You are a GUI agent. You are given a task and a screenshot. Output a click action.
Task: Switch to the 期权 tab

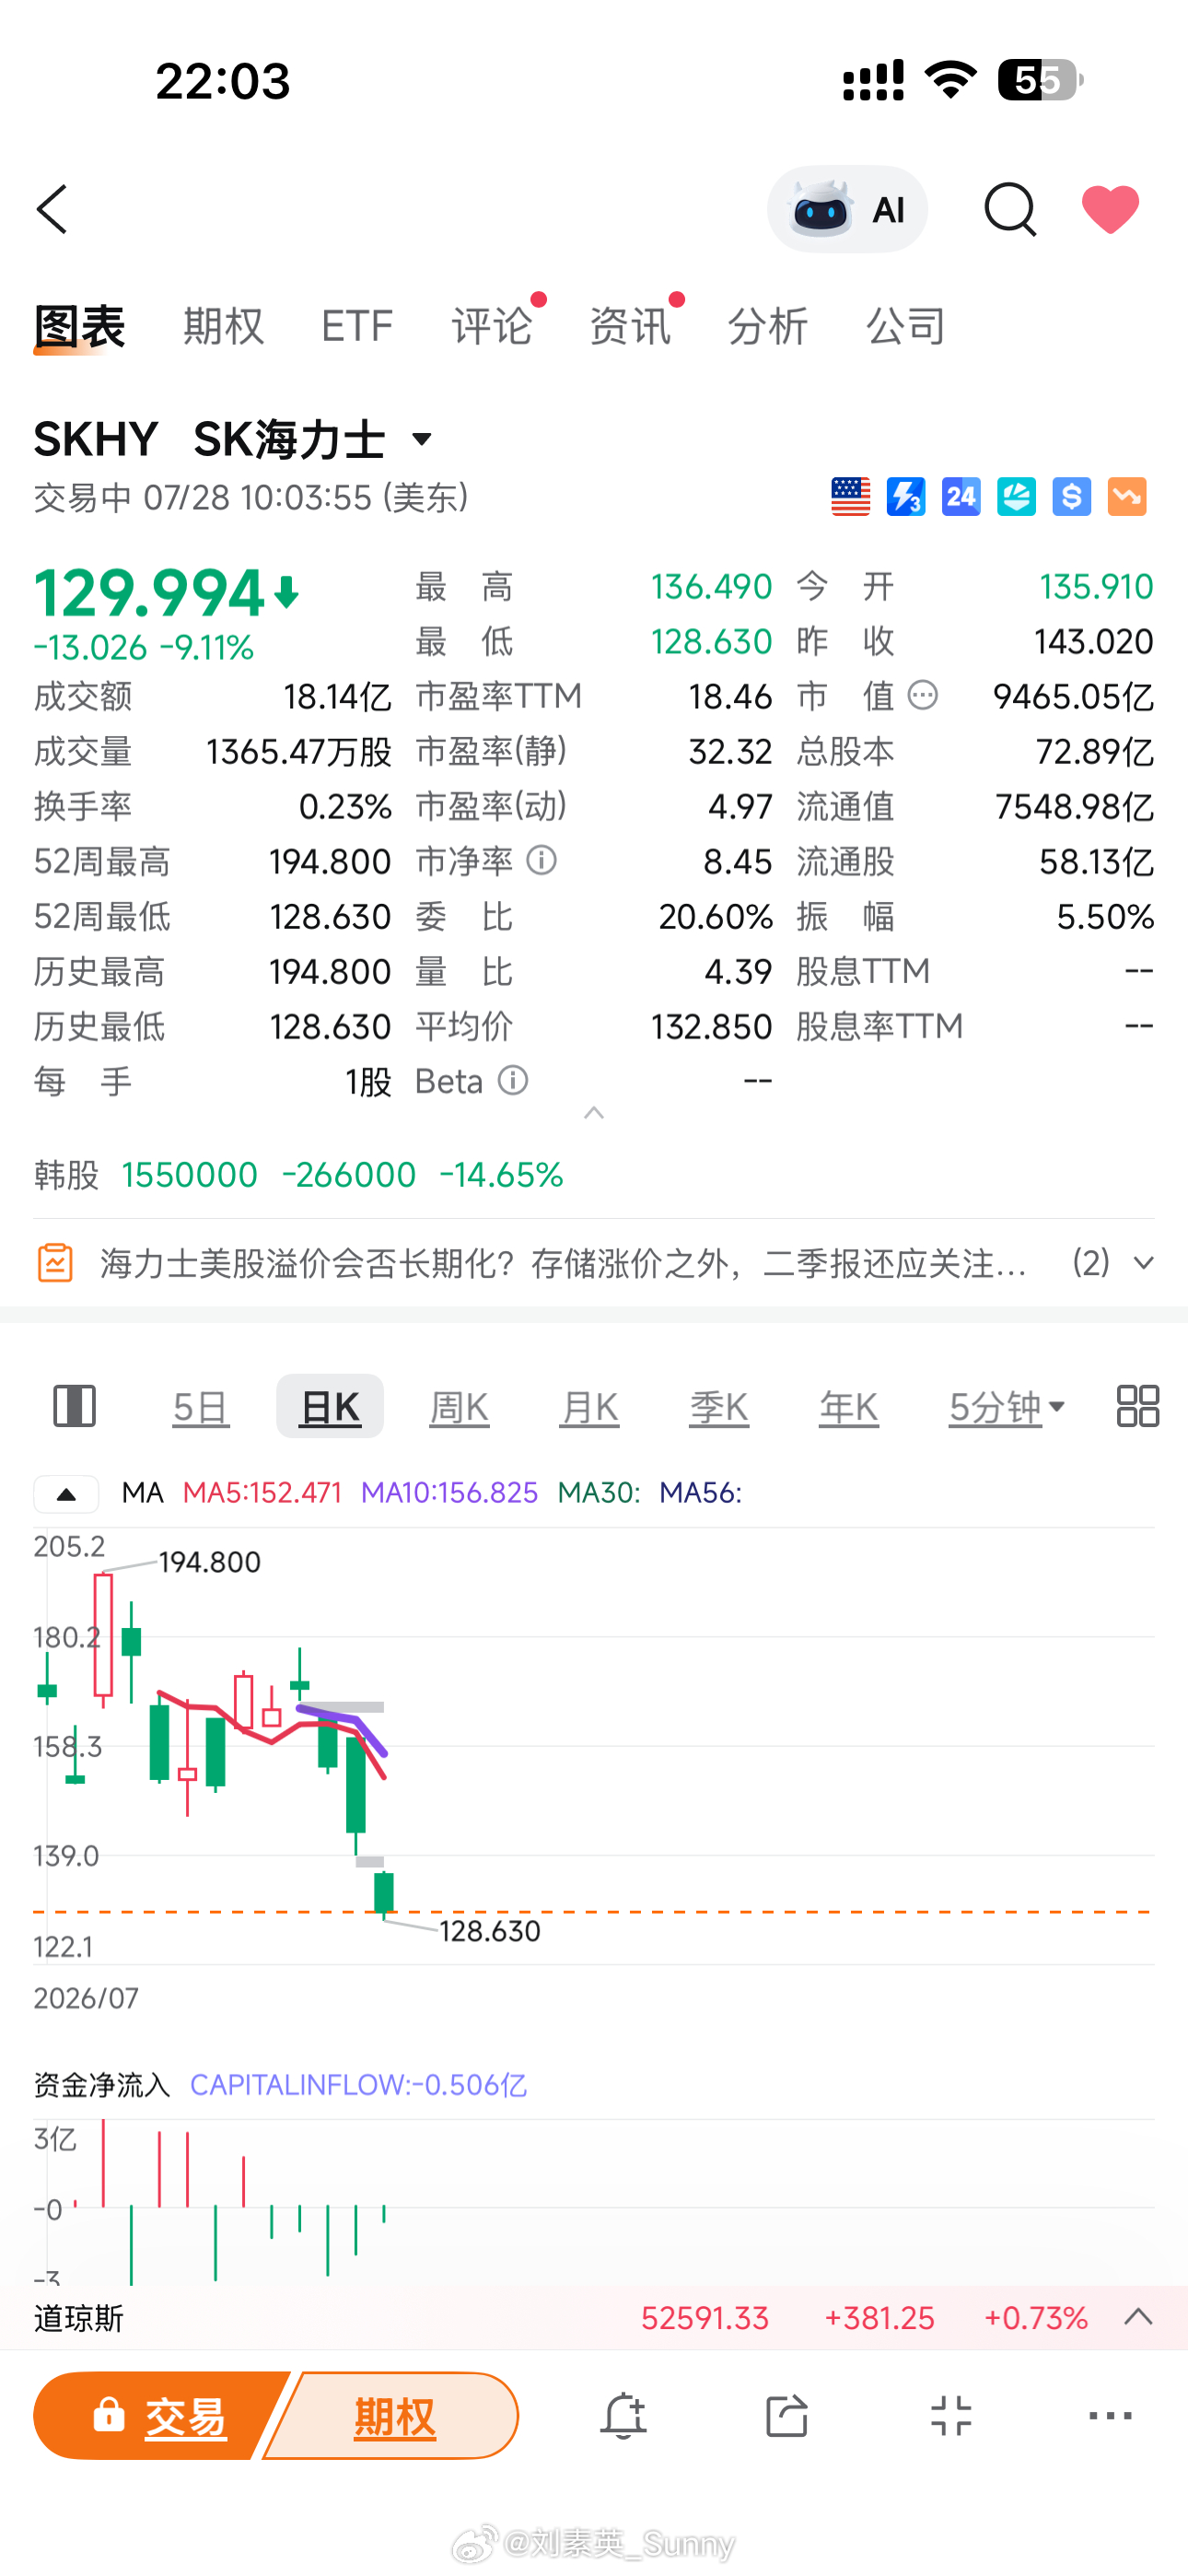(x=223, y=327)
